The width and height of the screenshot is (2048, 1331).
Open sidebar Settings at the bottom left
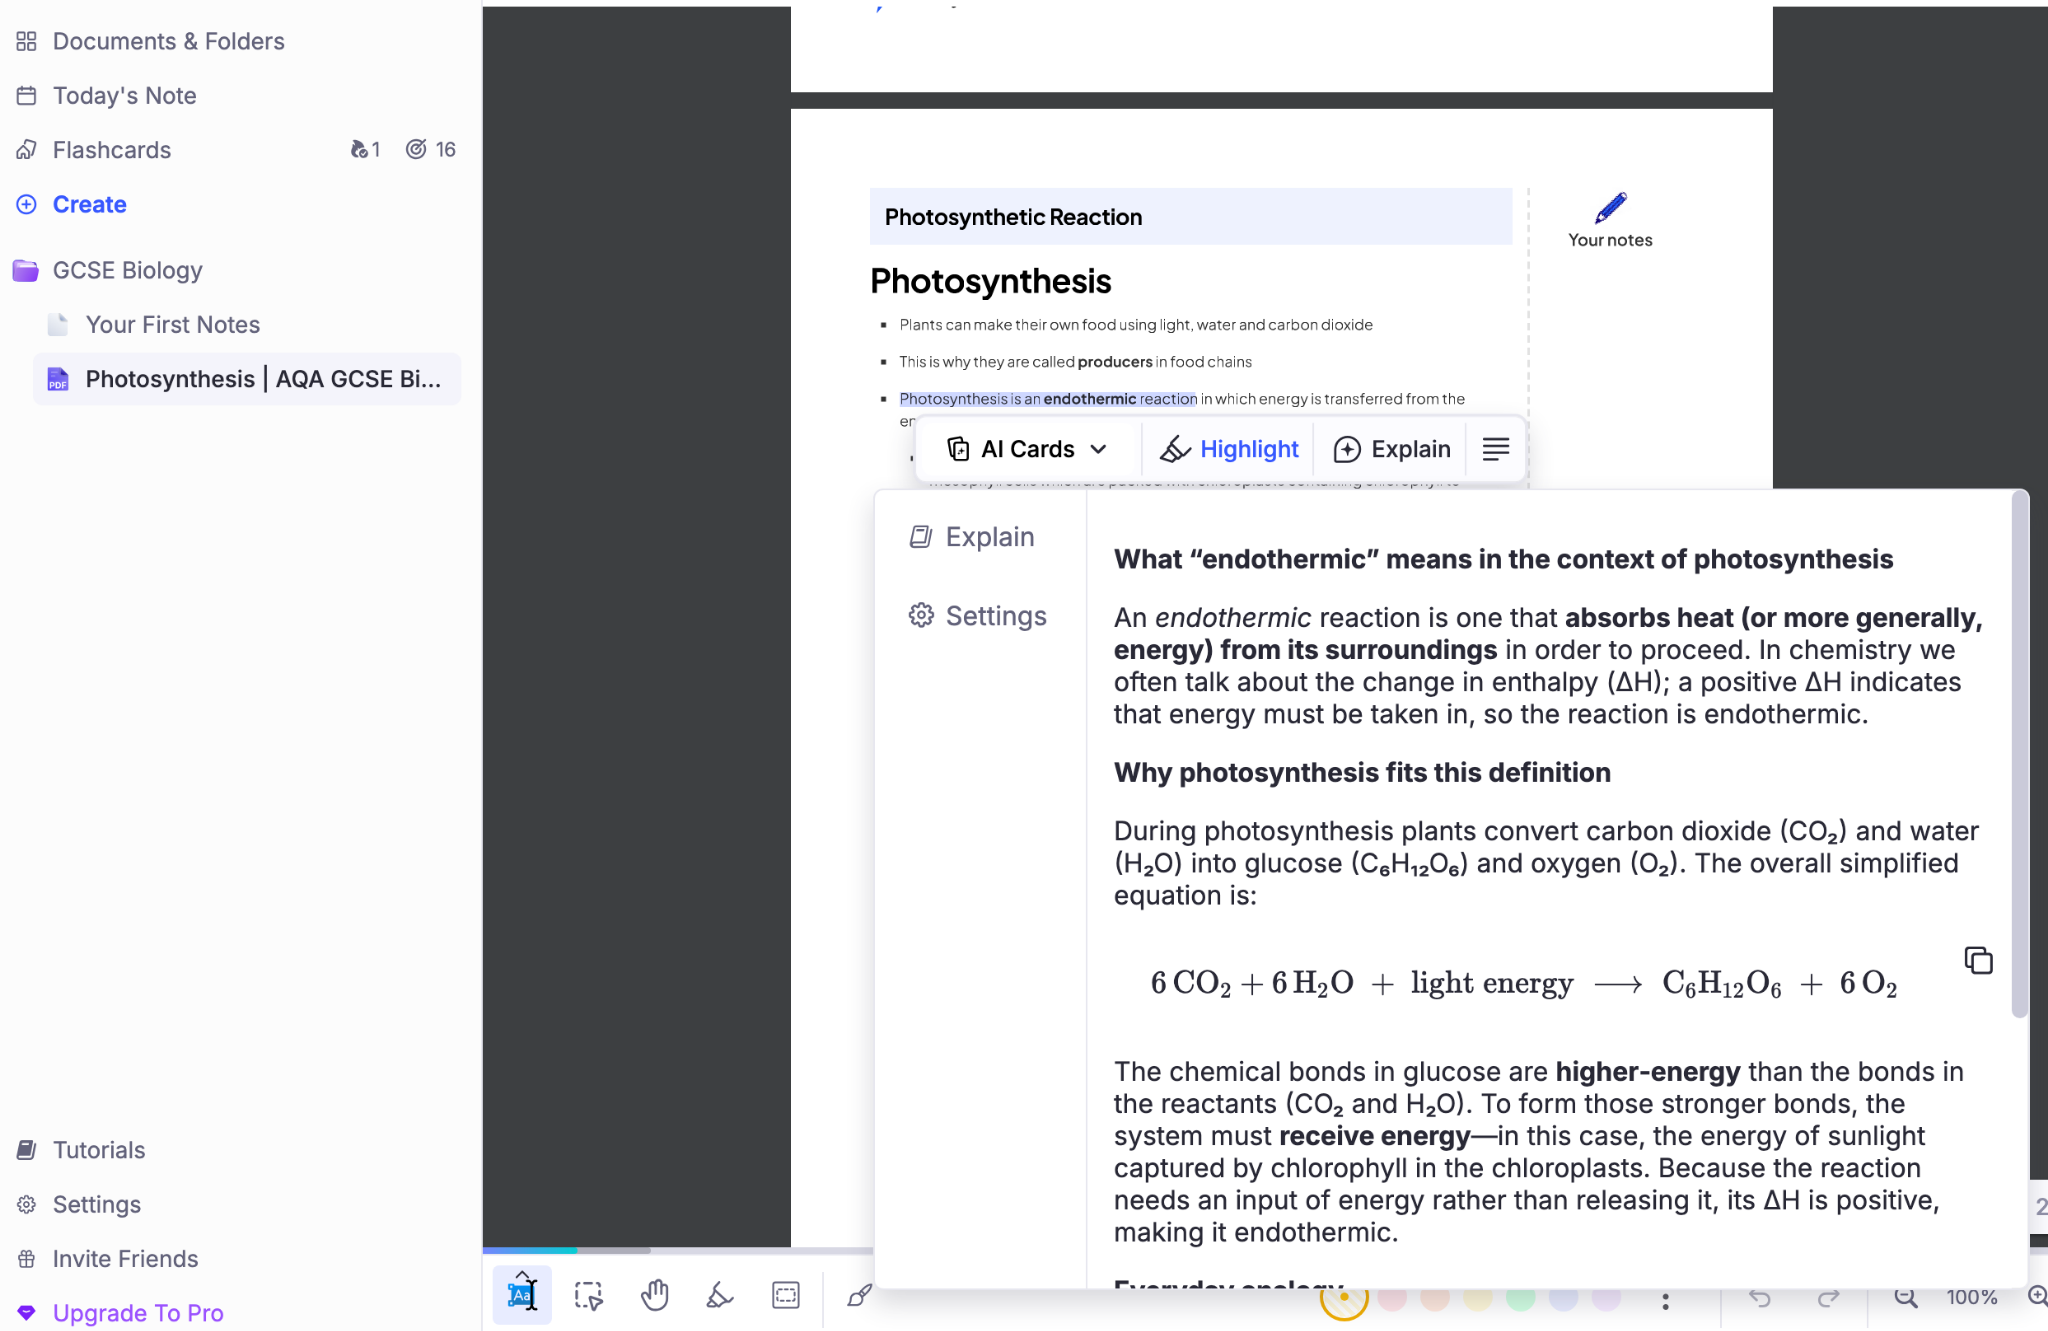(x=96, y=1205)
